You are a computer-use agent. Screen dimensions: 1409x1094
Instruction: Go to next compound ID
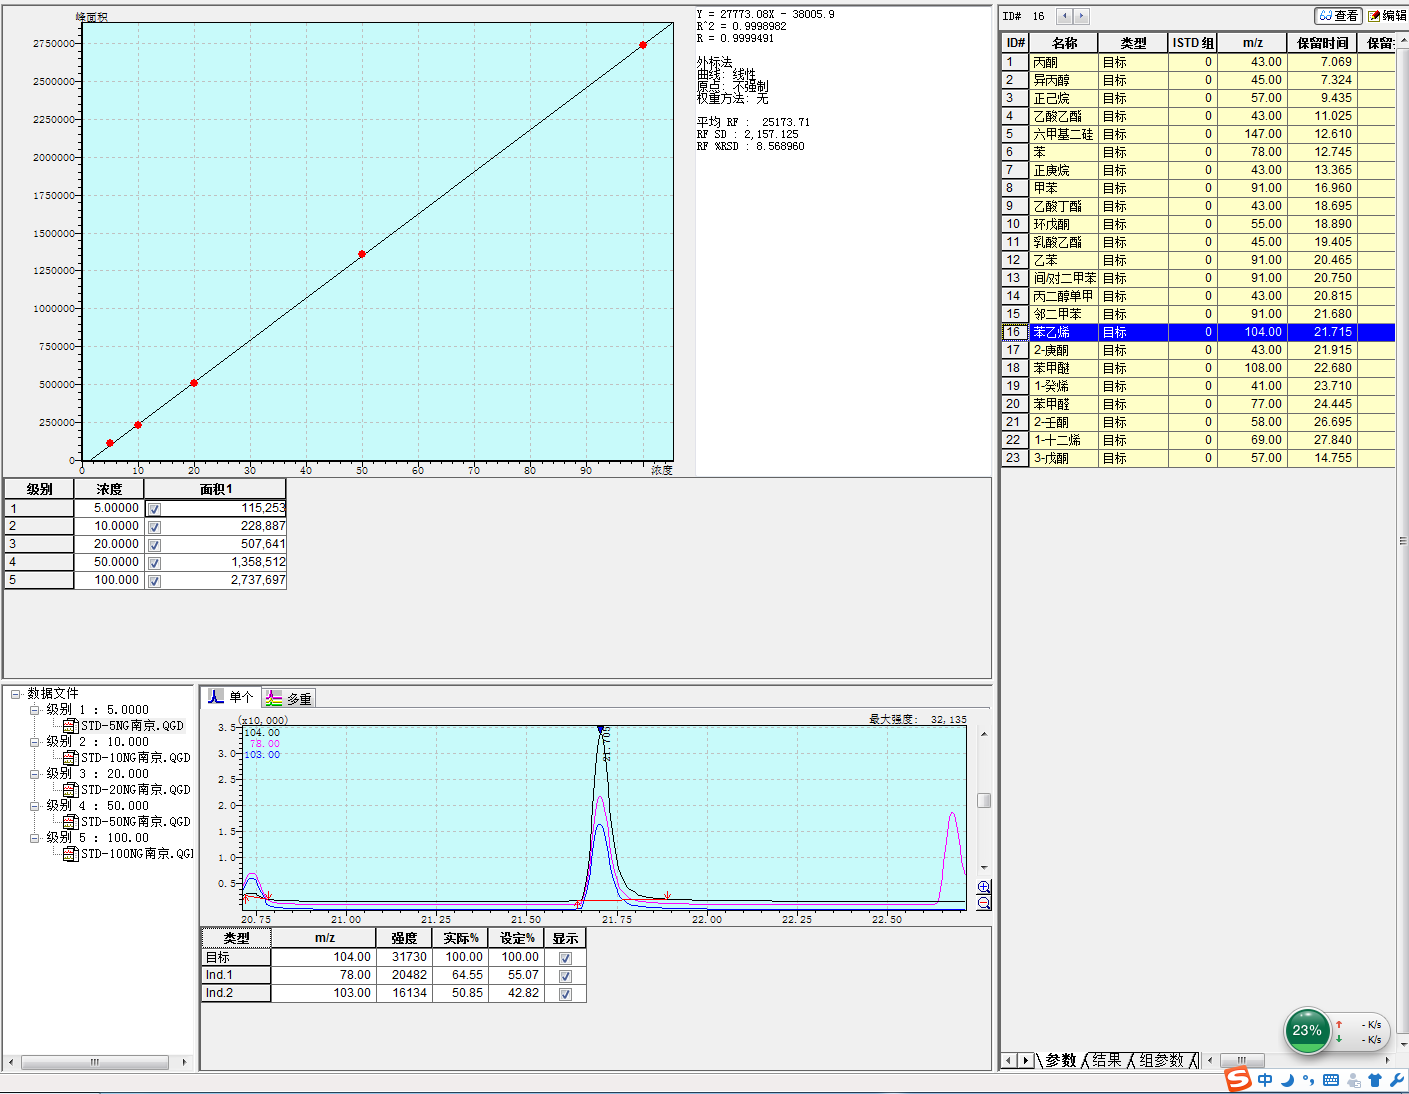coord(1081,16)
